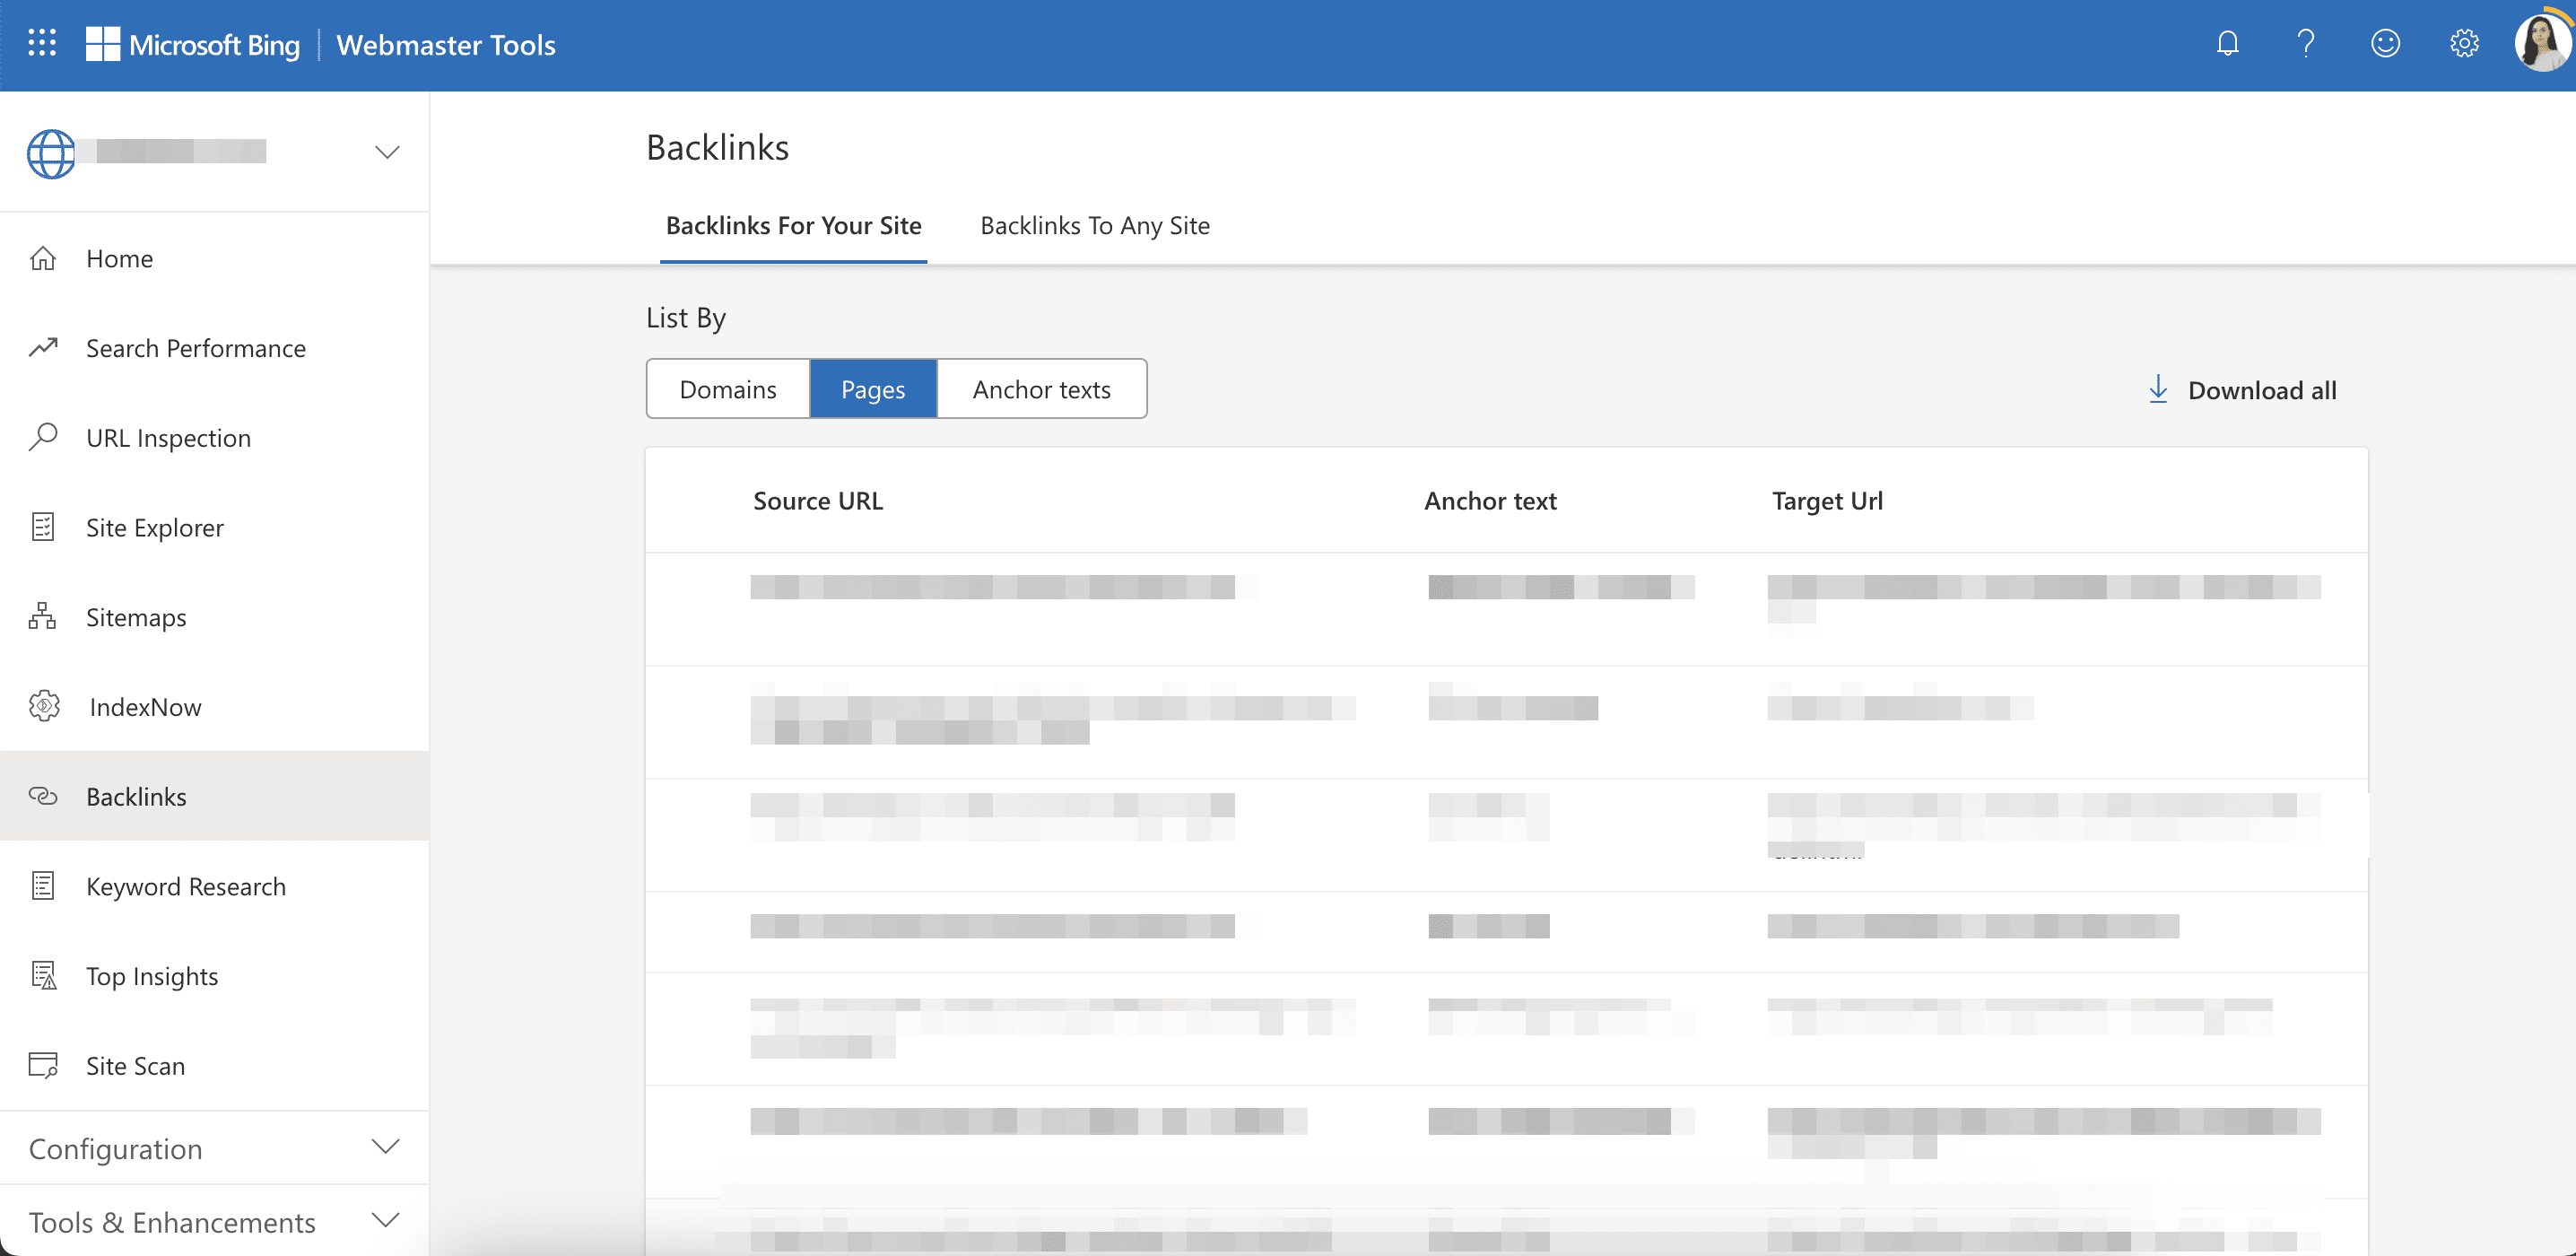The height and width of the screenshot is (1256, 2576).
Task: Click the Backlinks sidebar icon
Action: coord(43,796)
